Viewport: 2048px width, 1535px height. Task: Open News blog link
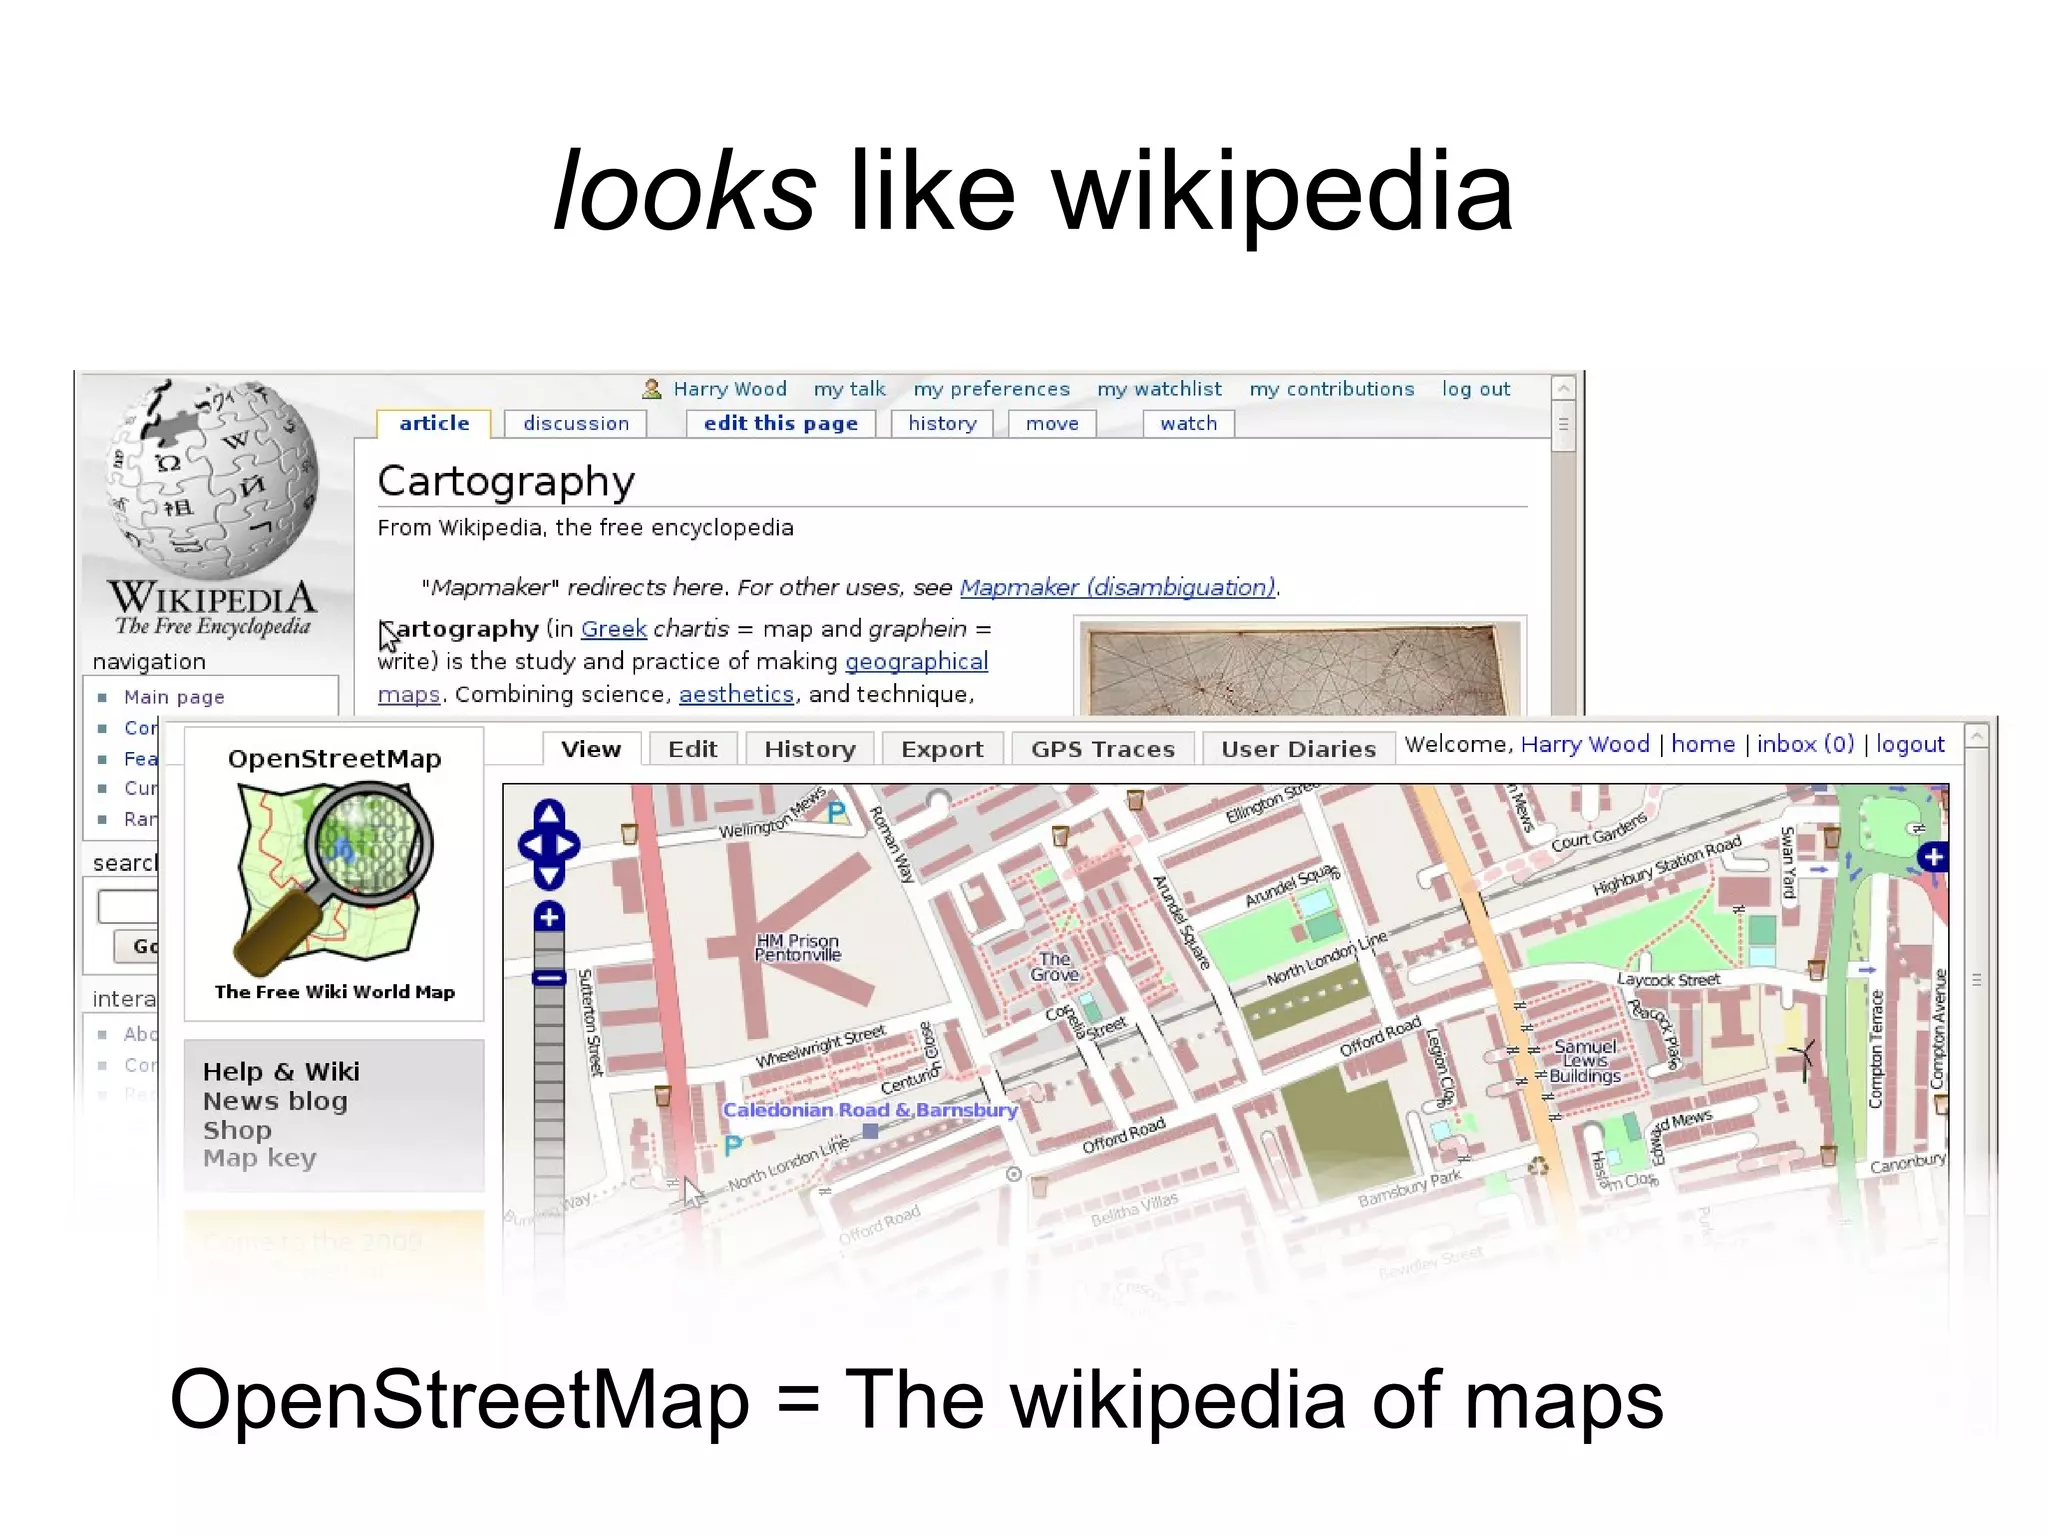pos(275,1101)
